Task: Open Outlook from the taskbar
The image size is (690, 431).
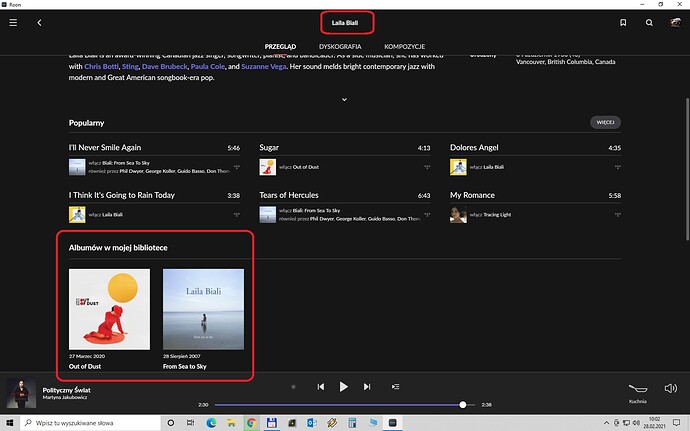Action: click(x=312, y=423)
